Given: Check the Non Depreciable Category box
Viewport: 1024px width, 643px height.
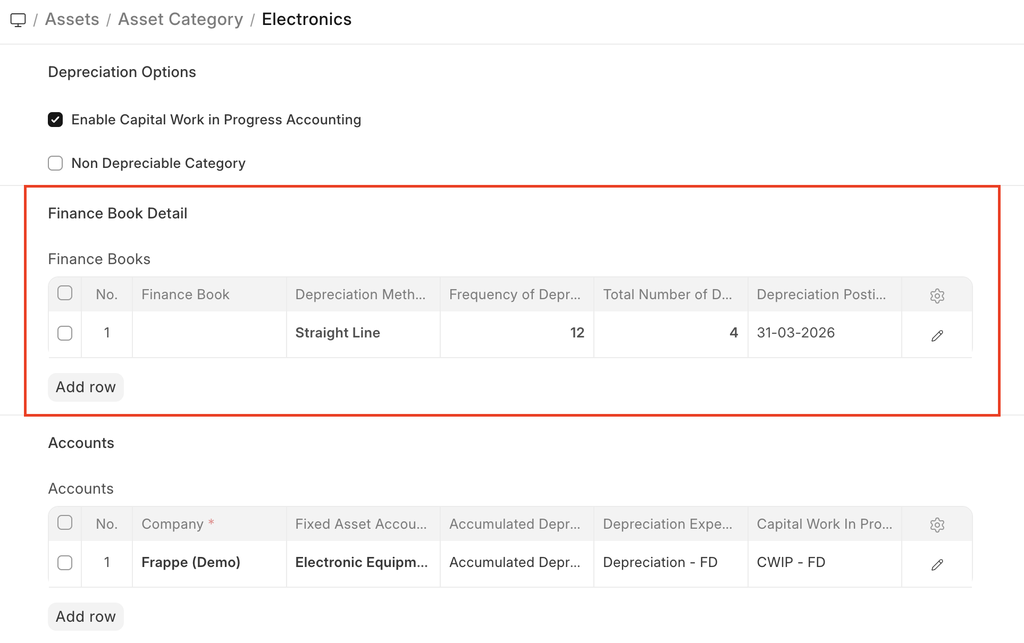Looking at the screenshot, I should [x=56, y=163].
